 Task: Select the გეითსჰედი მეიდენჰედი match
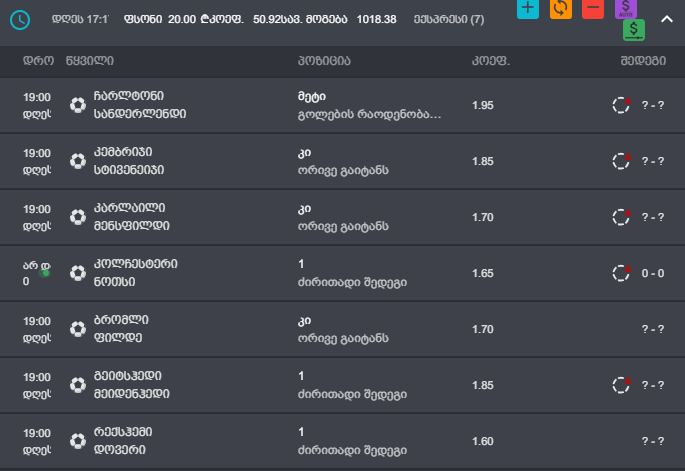[131, 384]
